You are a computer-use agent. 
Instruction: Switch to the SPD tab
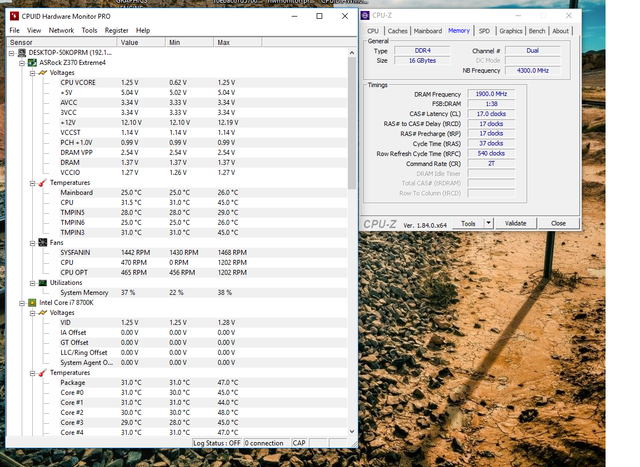tap(484, 31)
